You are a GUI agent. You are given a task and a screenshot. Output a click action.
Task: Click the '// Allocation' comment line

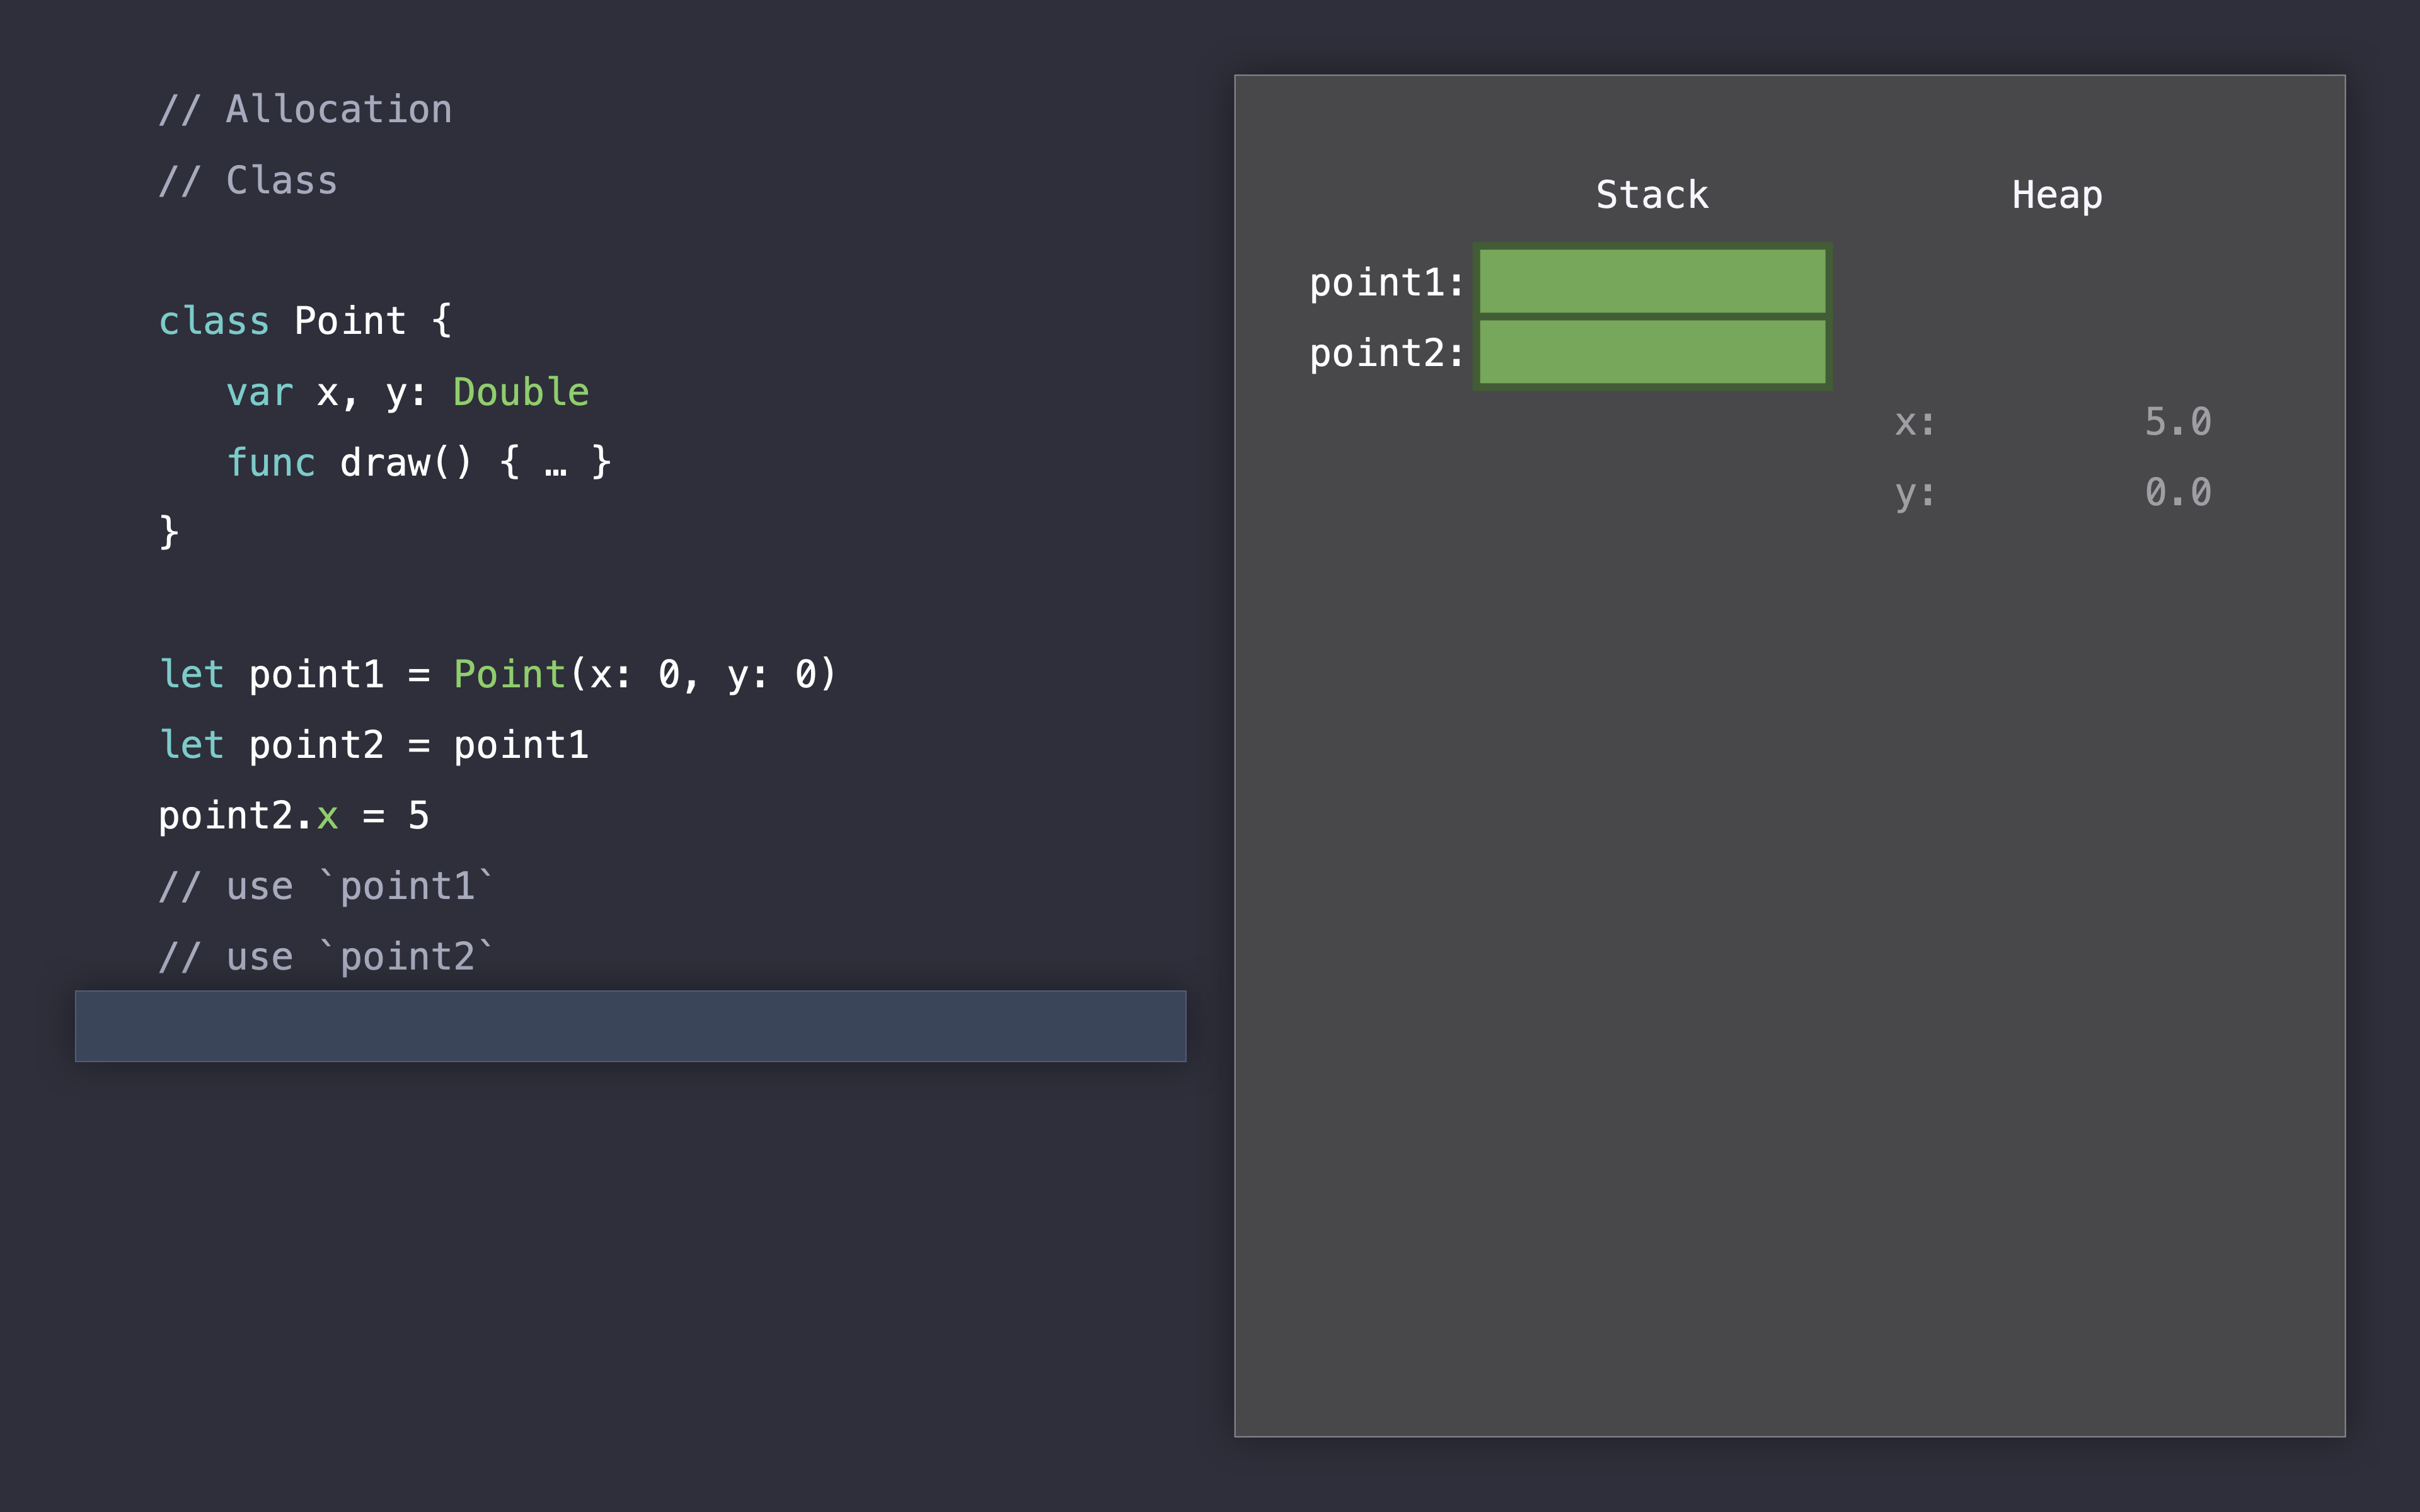coord(305,109)
